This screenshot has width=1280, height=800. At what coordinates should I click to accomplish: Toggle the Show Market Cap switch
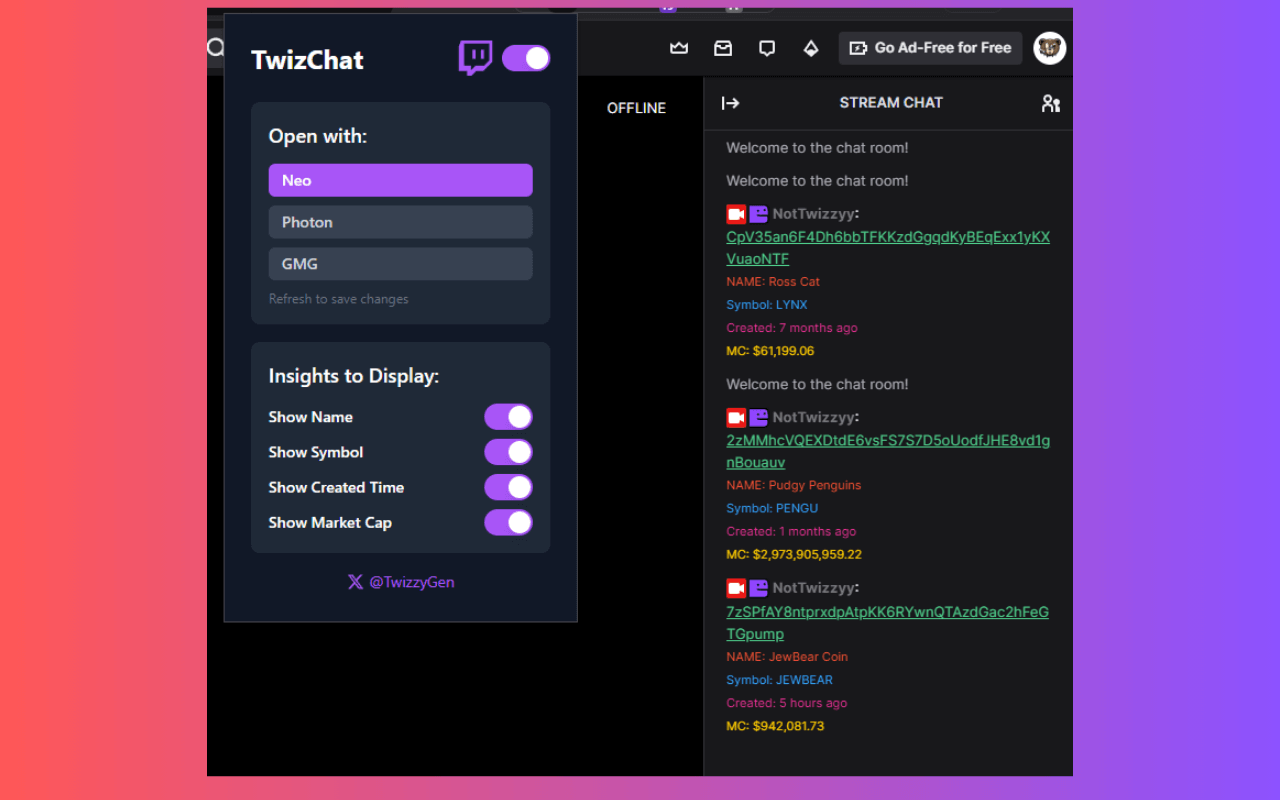pos(508,522)
